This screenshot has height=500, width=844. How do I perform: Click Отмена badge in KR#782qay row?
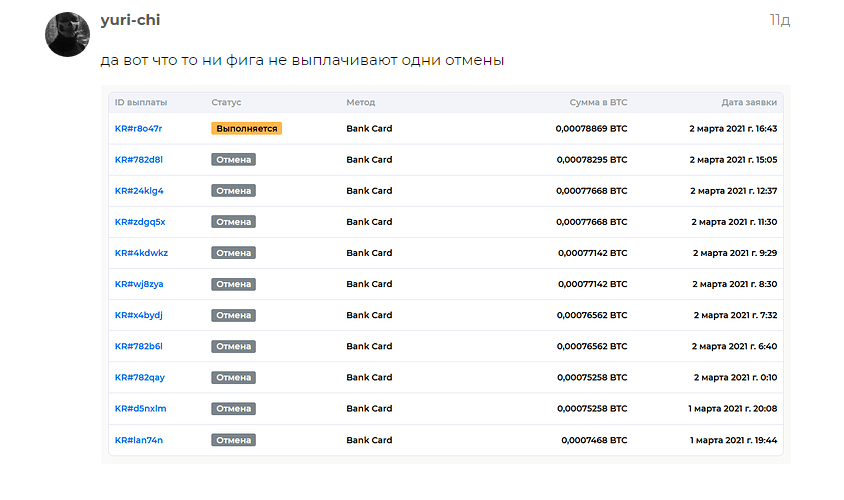coord(234,377)
